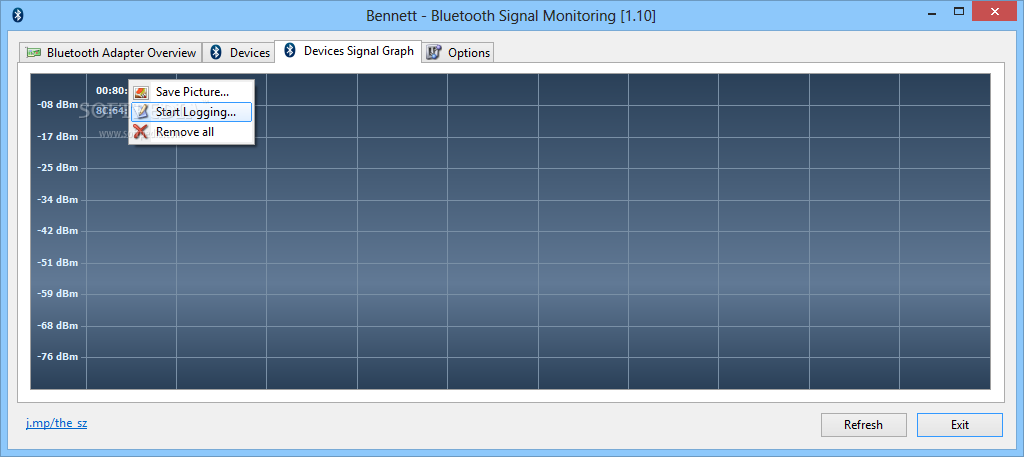Click the Save Picture menu icon

click(x=141, y=93)
